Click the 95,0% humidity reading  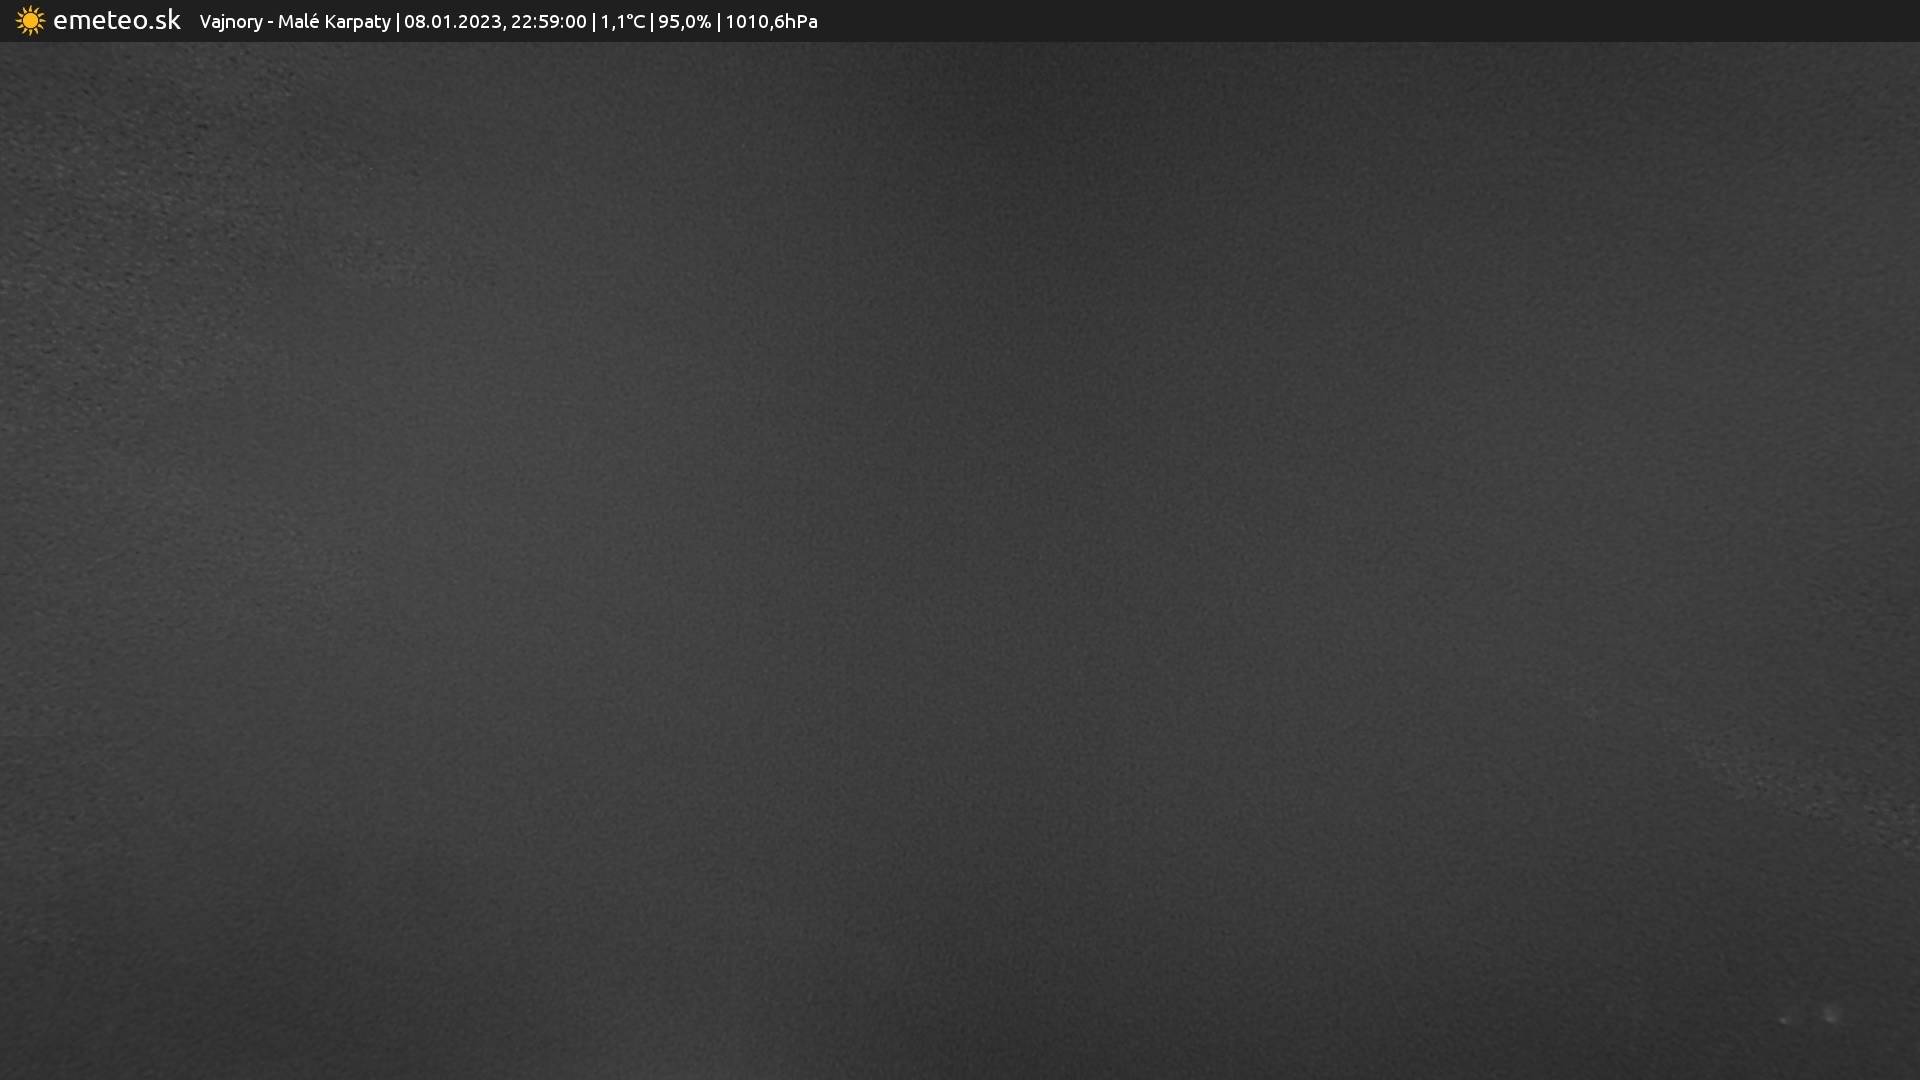click(x=684, y=22)
